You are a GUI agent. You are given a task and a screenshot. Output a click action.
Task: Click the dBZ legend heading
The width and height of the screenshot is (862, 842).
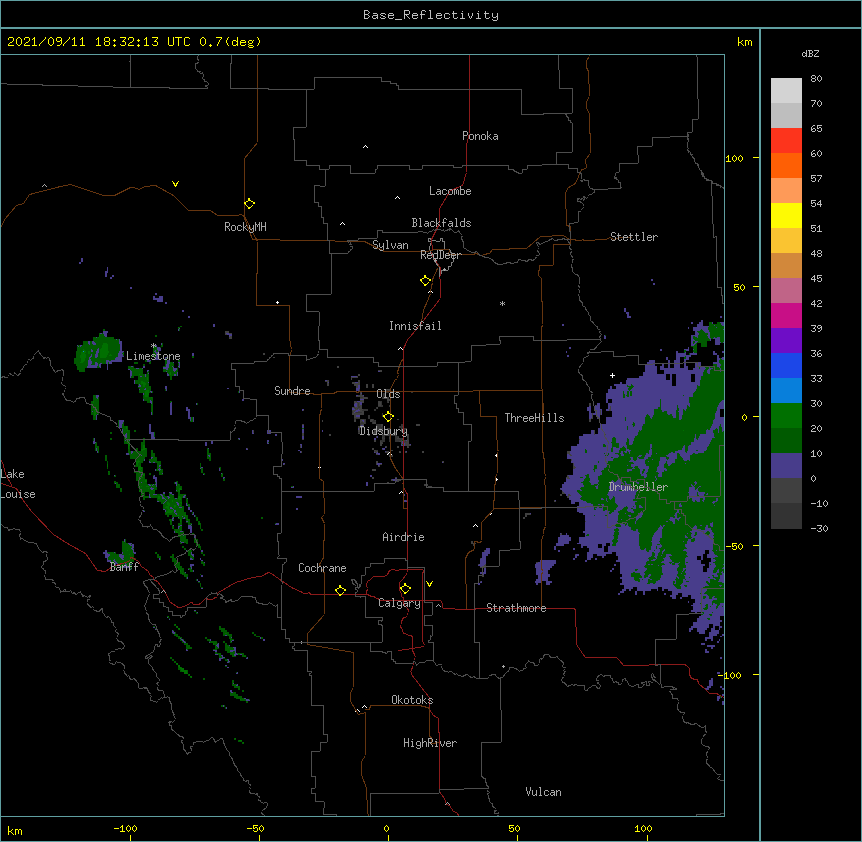(810, 53)
